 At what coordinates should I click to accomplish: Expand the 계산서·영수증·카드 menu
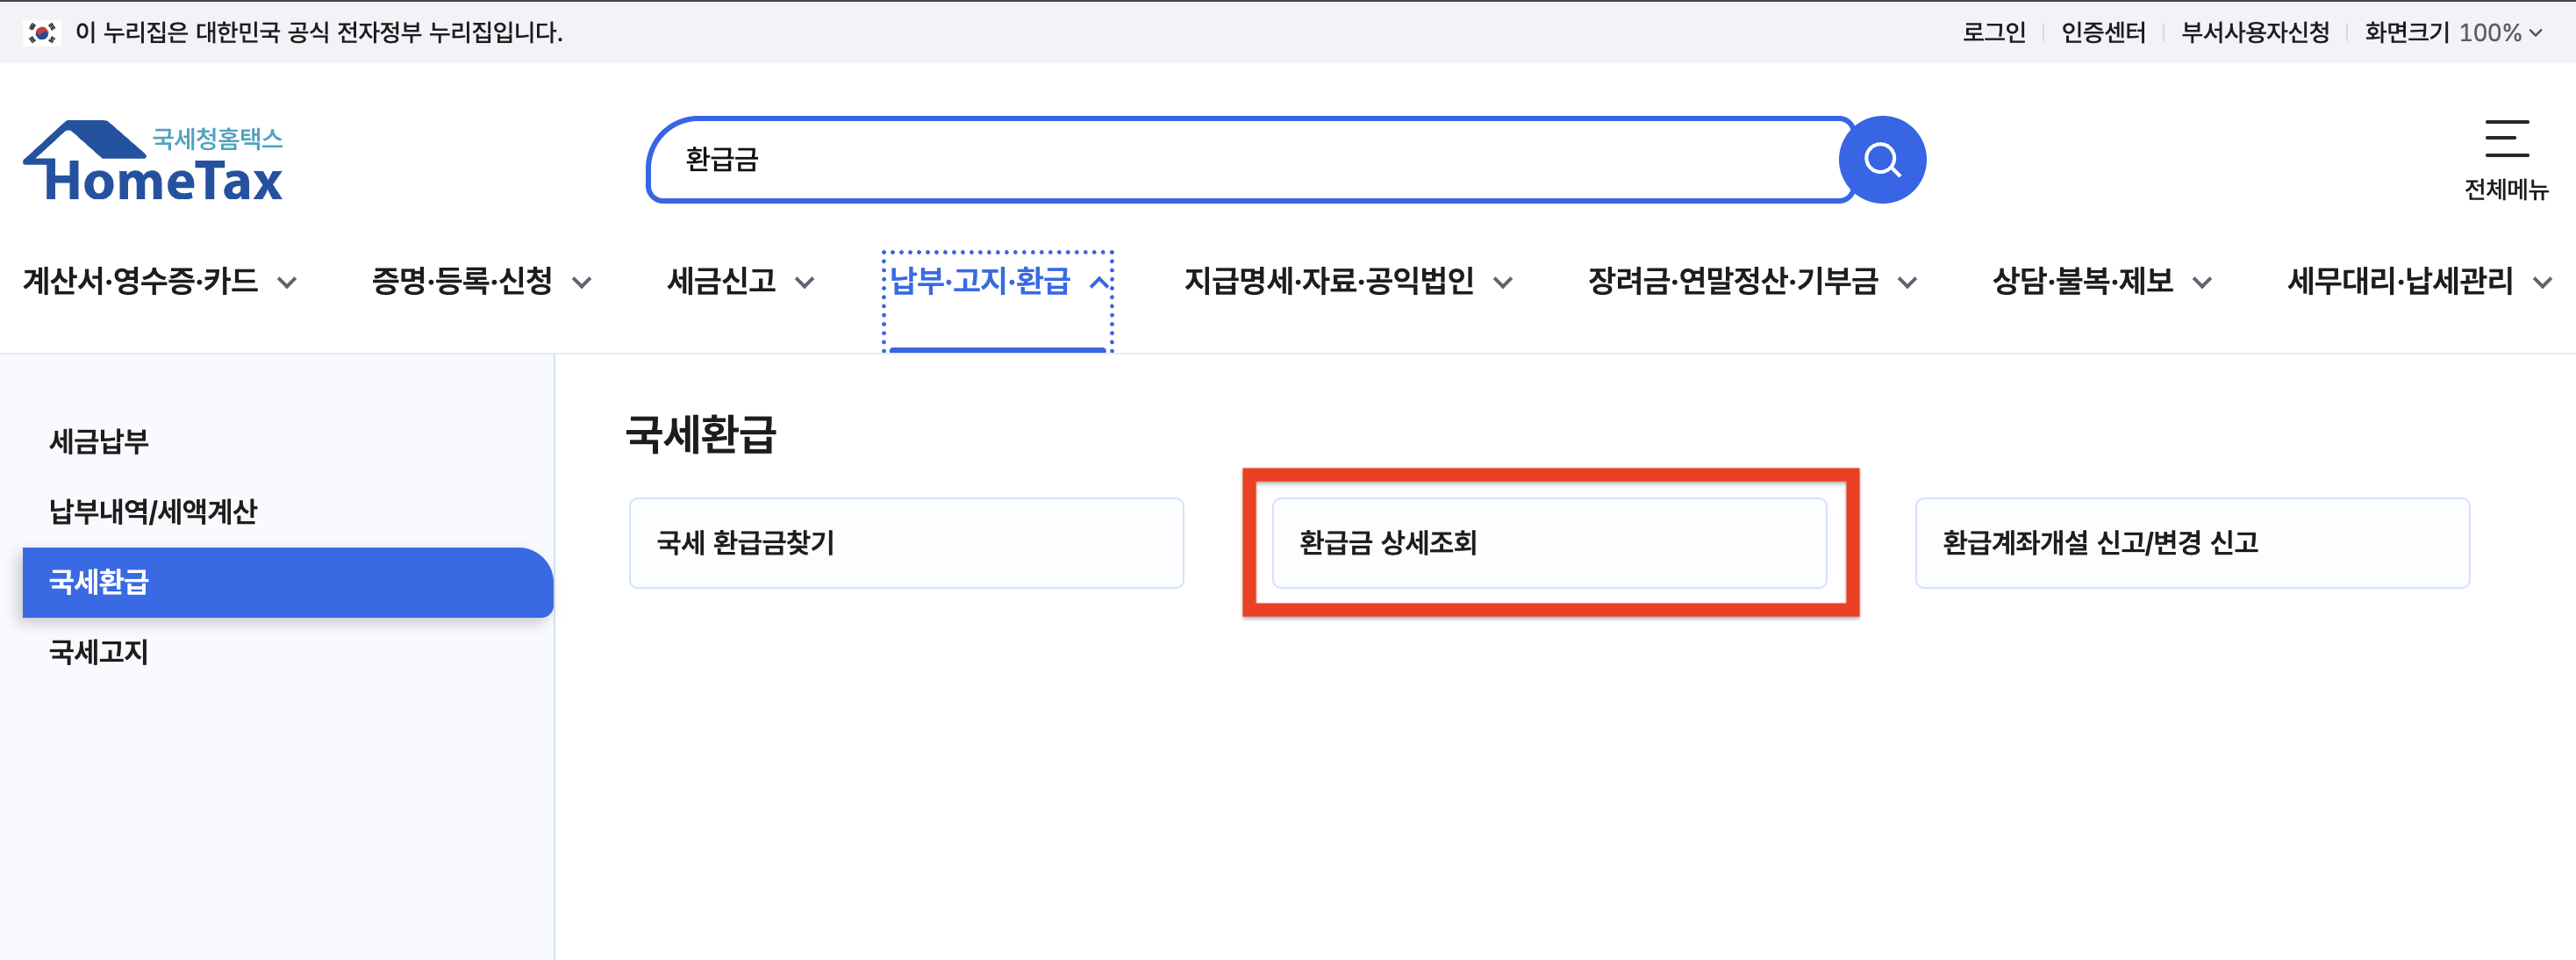159,282
